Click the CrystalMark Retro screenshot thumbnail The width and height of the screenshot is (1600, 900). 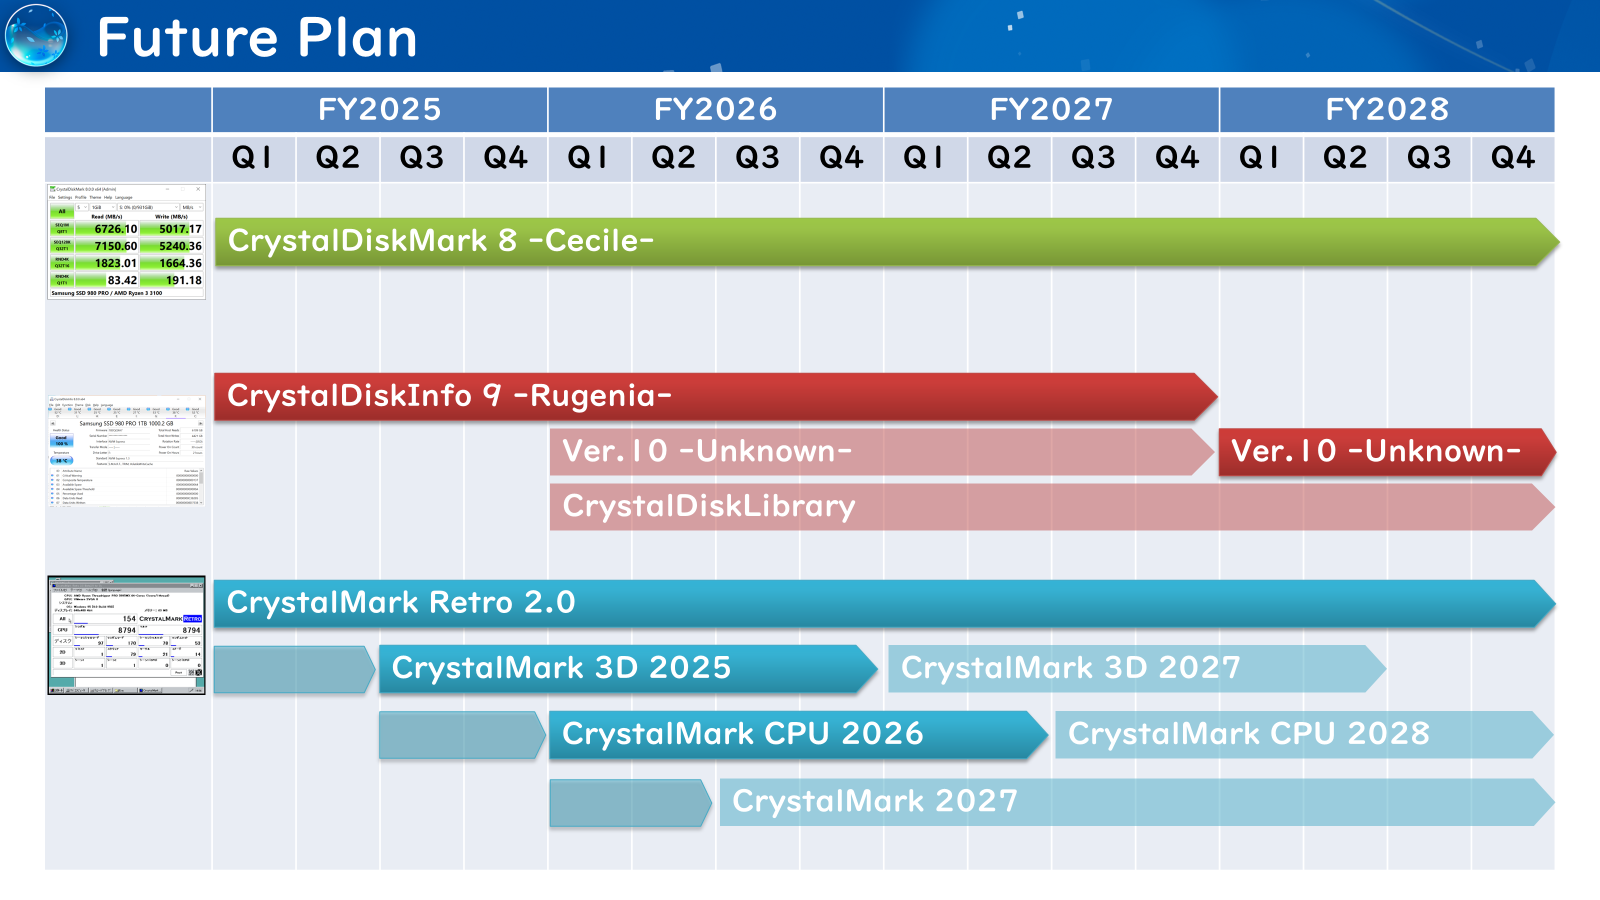(126, 635)
